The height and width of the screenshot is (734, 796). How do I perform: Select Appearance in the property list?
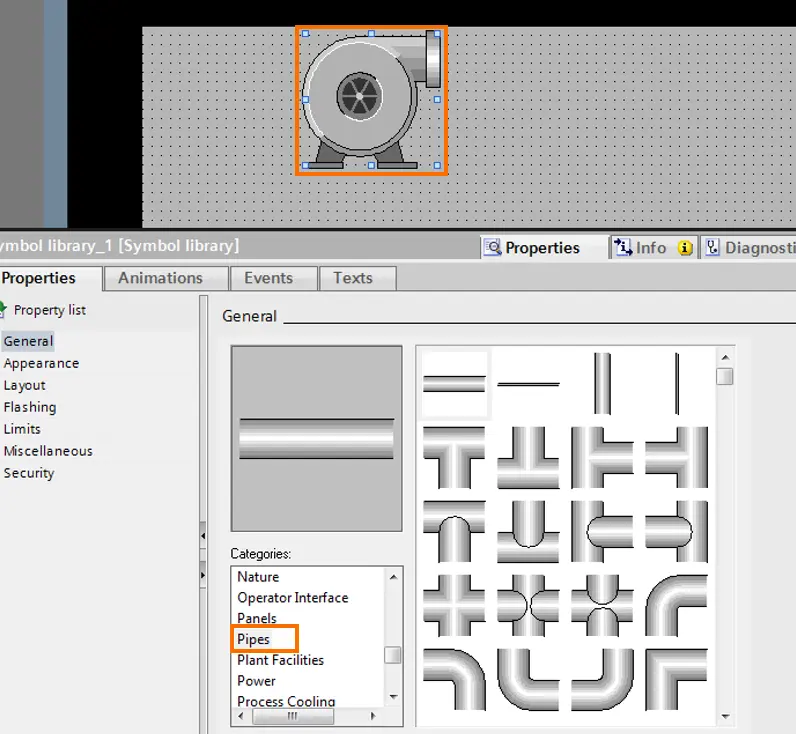[42, 363]
